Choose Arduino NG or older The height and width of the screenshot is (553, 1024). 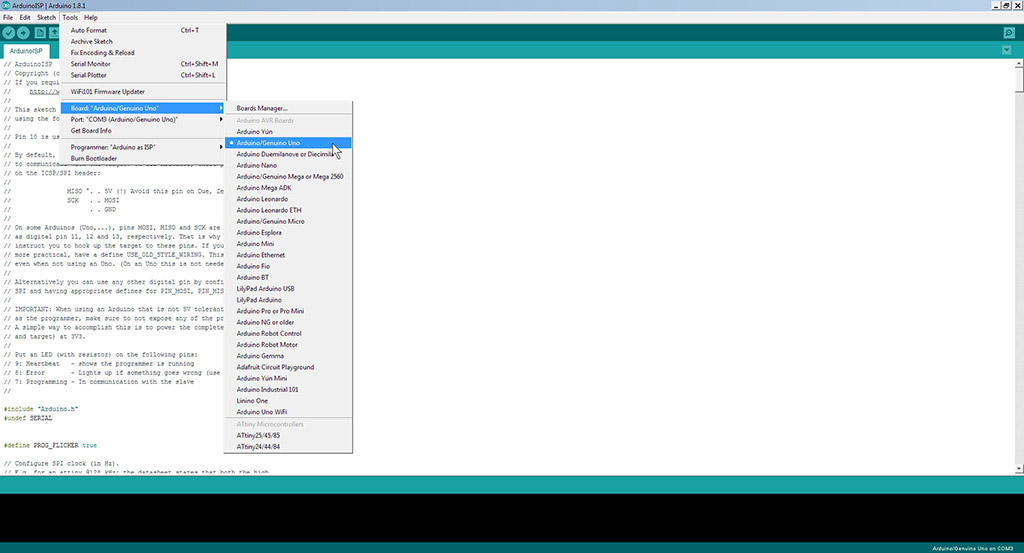coord(288,322)
